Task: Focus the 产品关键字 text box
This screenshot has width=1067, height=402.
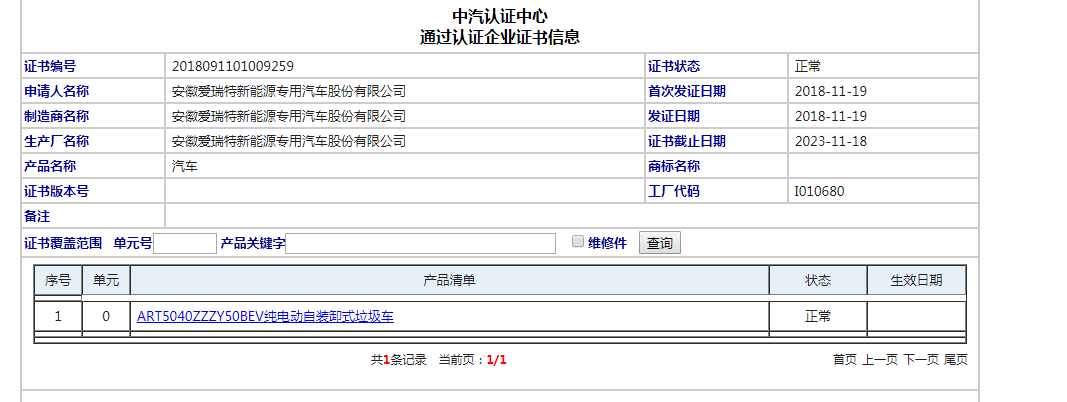Action: tap(420, 243)
